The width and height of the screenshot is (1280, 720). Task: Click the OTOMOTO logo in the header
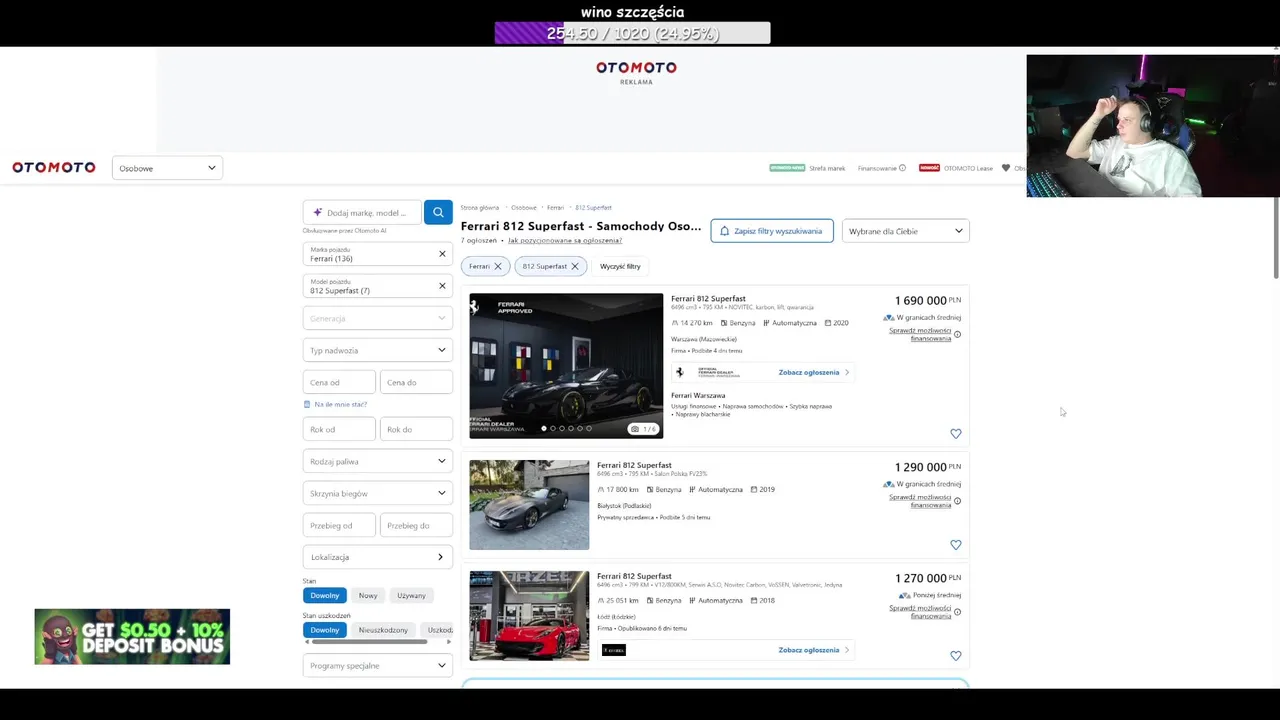pos(54,168)
